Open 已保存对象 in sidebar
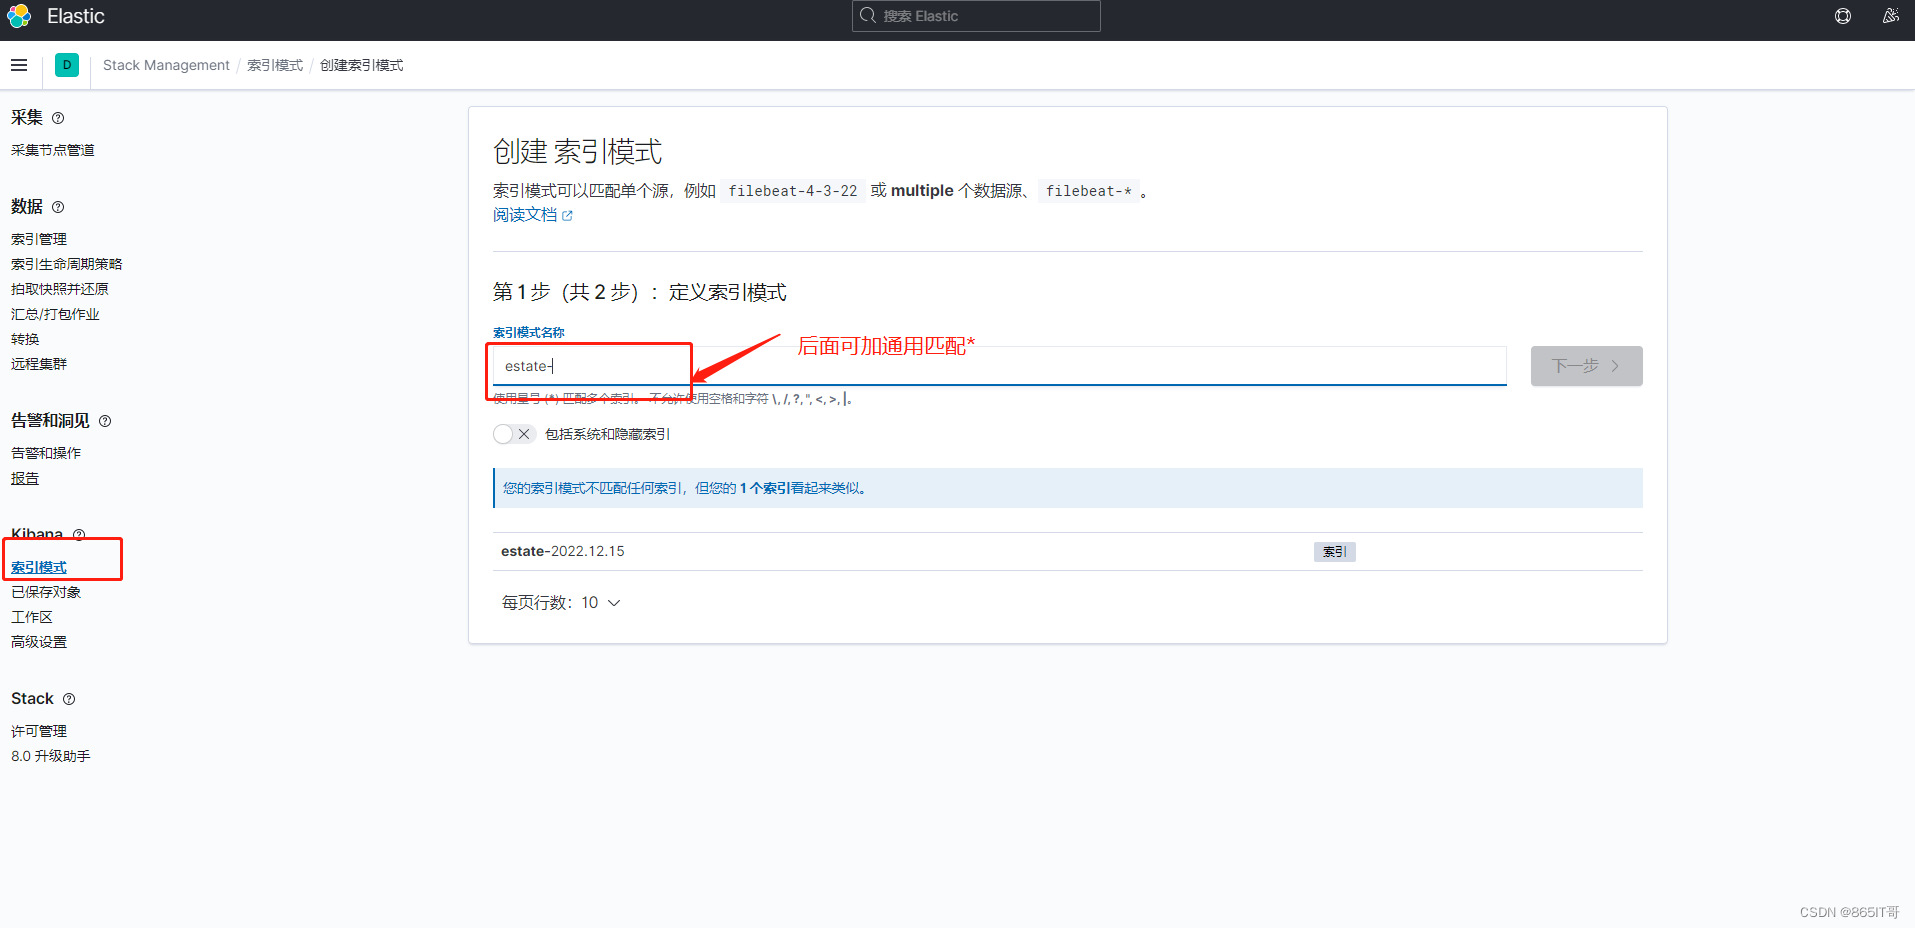 click(46, 592)
